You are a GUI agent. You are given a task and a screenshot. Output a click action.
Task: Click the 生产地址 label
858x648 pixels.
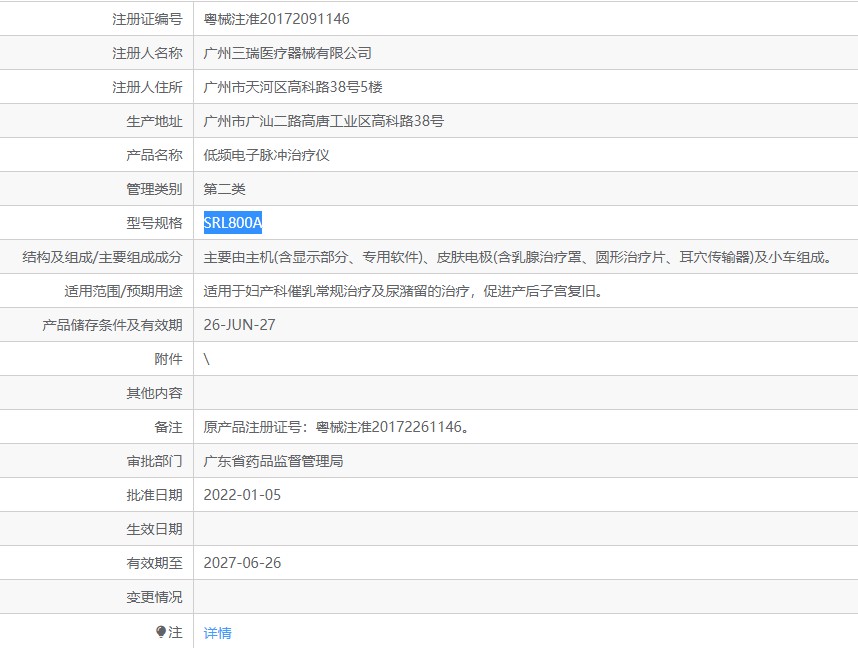[x=154, y=121]
